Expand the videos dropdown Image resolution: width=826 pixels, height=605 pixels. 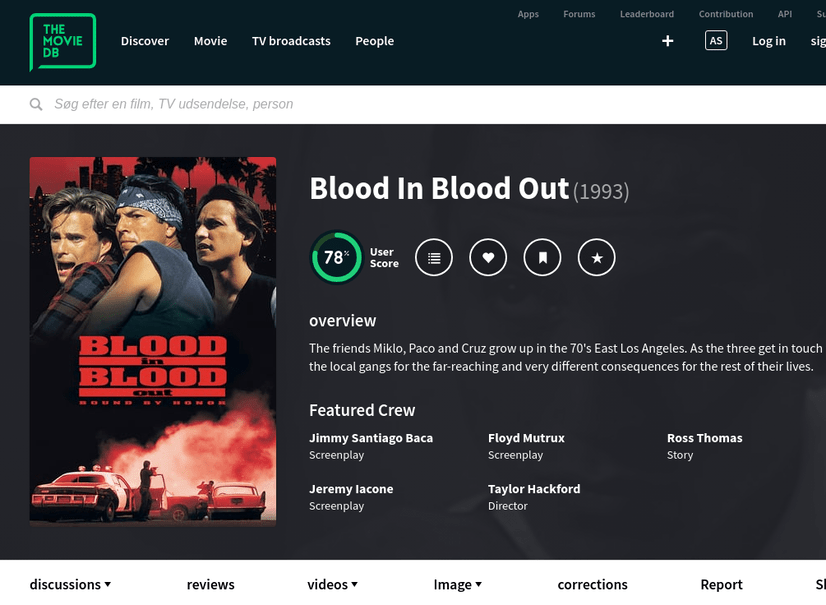tap(332, 584)
